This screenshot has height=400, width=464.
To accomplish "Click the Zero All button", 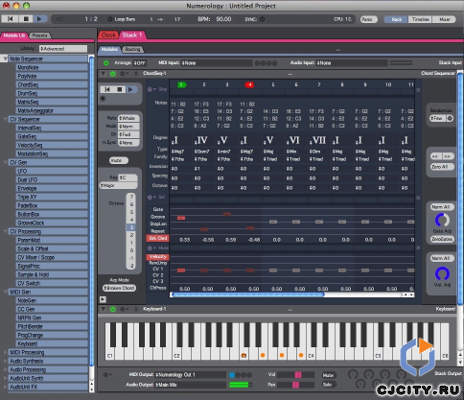I will (442, 166).
